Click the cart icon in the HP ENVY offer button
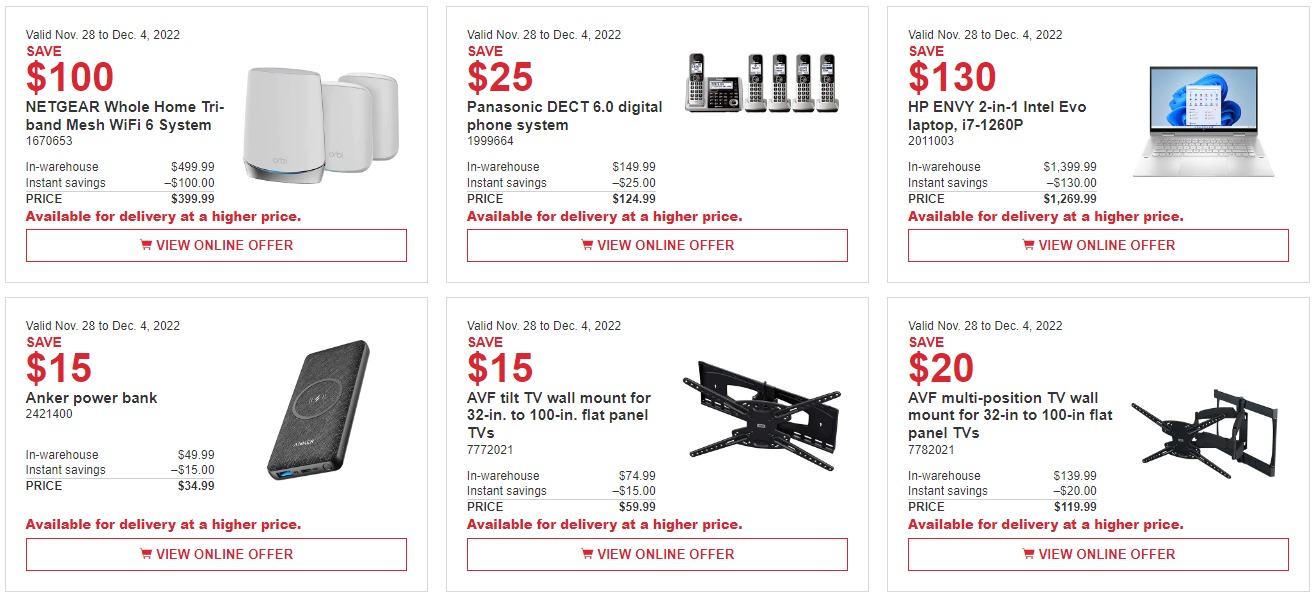1312x598 pixels. point(1028,245)
